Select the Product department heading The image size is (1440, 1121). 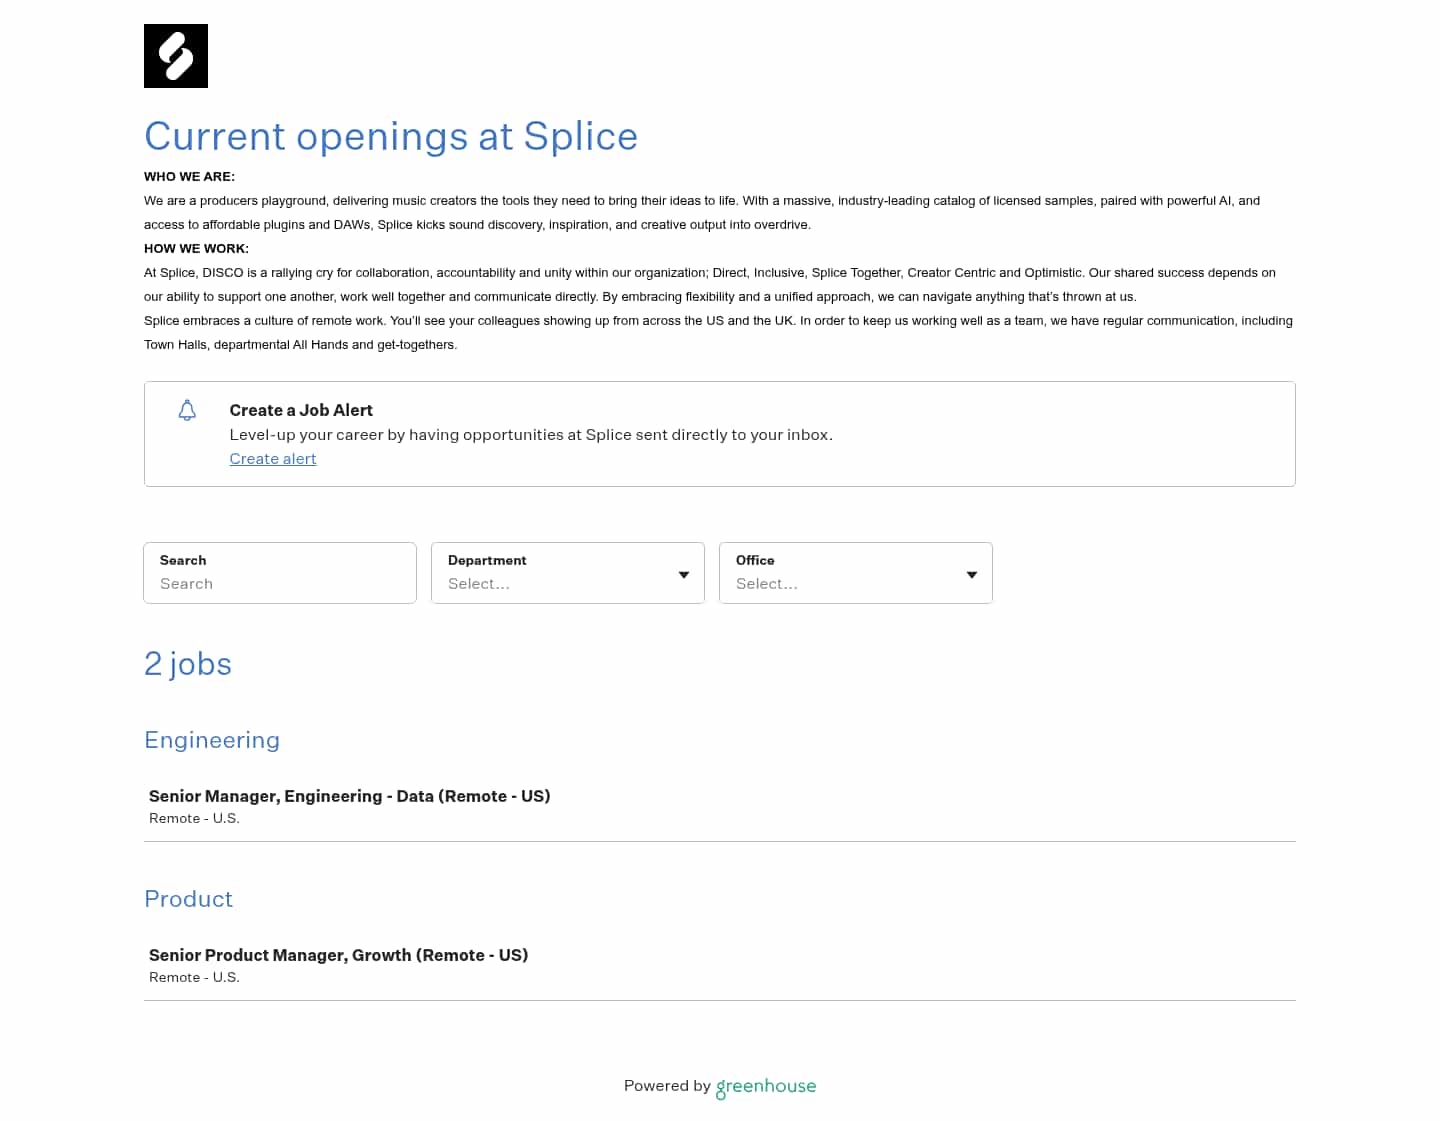tap(189, 899)
